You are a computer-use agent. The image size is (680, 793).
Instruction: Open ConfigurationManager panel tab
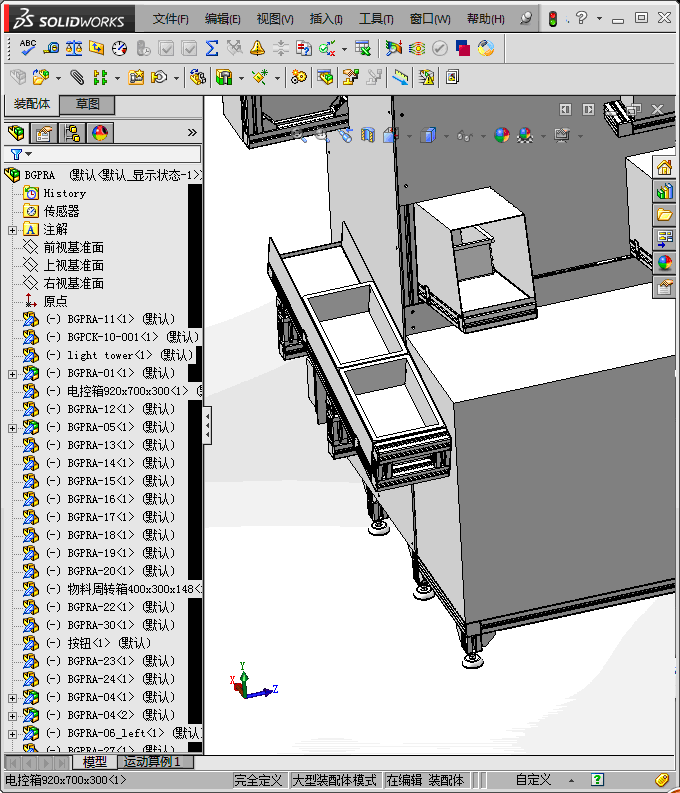pyautogui.click(x=72, y=133)
